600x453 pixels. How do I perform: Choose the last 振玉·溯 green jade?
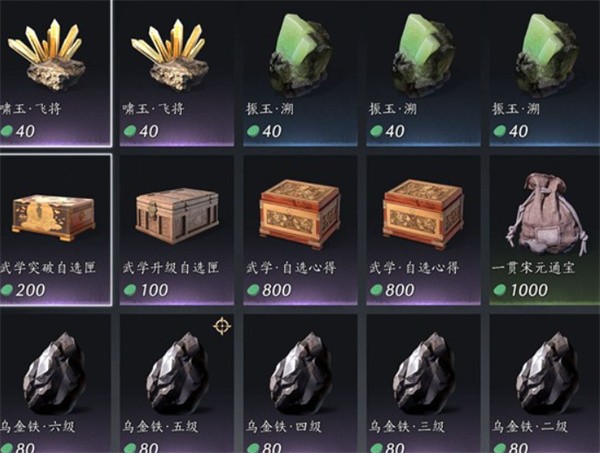(545, 73)
